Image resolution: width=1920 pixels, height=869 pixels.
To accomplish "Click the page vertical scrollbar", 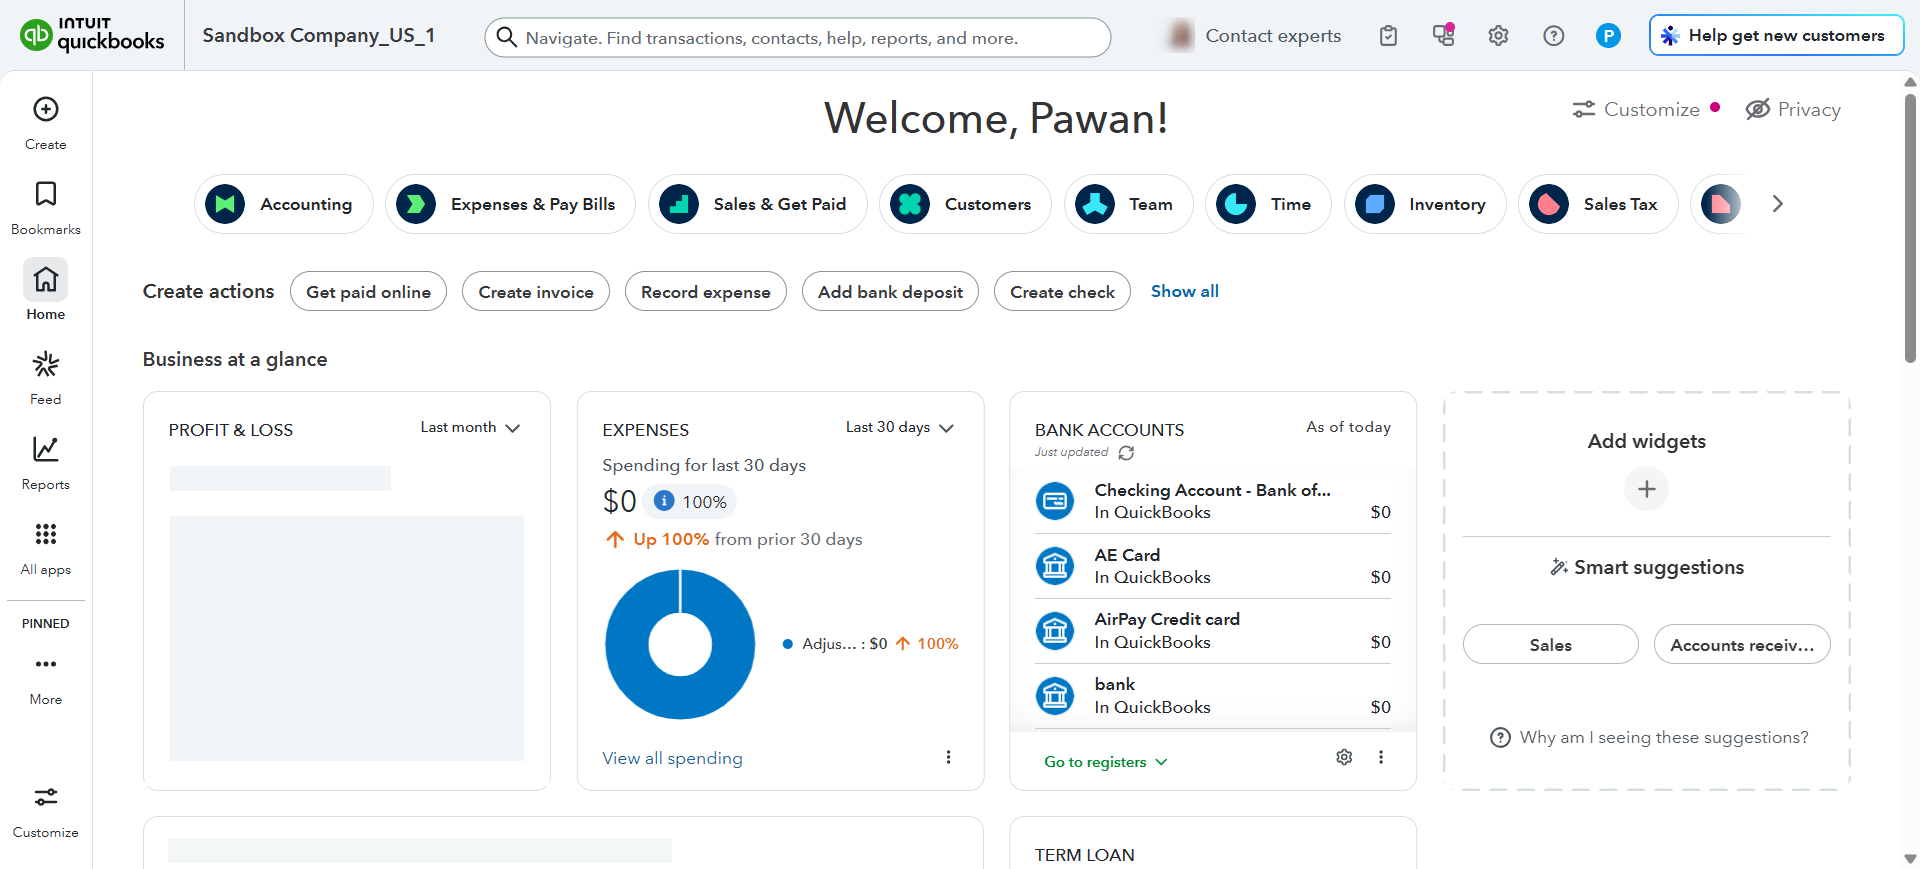I will point(1911,228).
